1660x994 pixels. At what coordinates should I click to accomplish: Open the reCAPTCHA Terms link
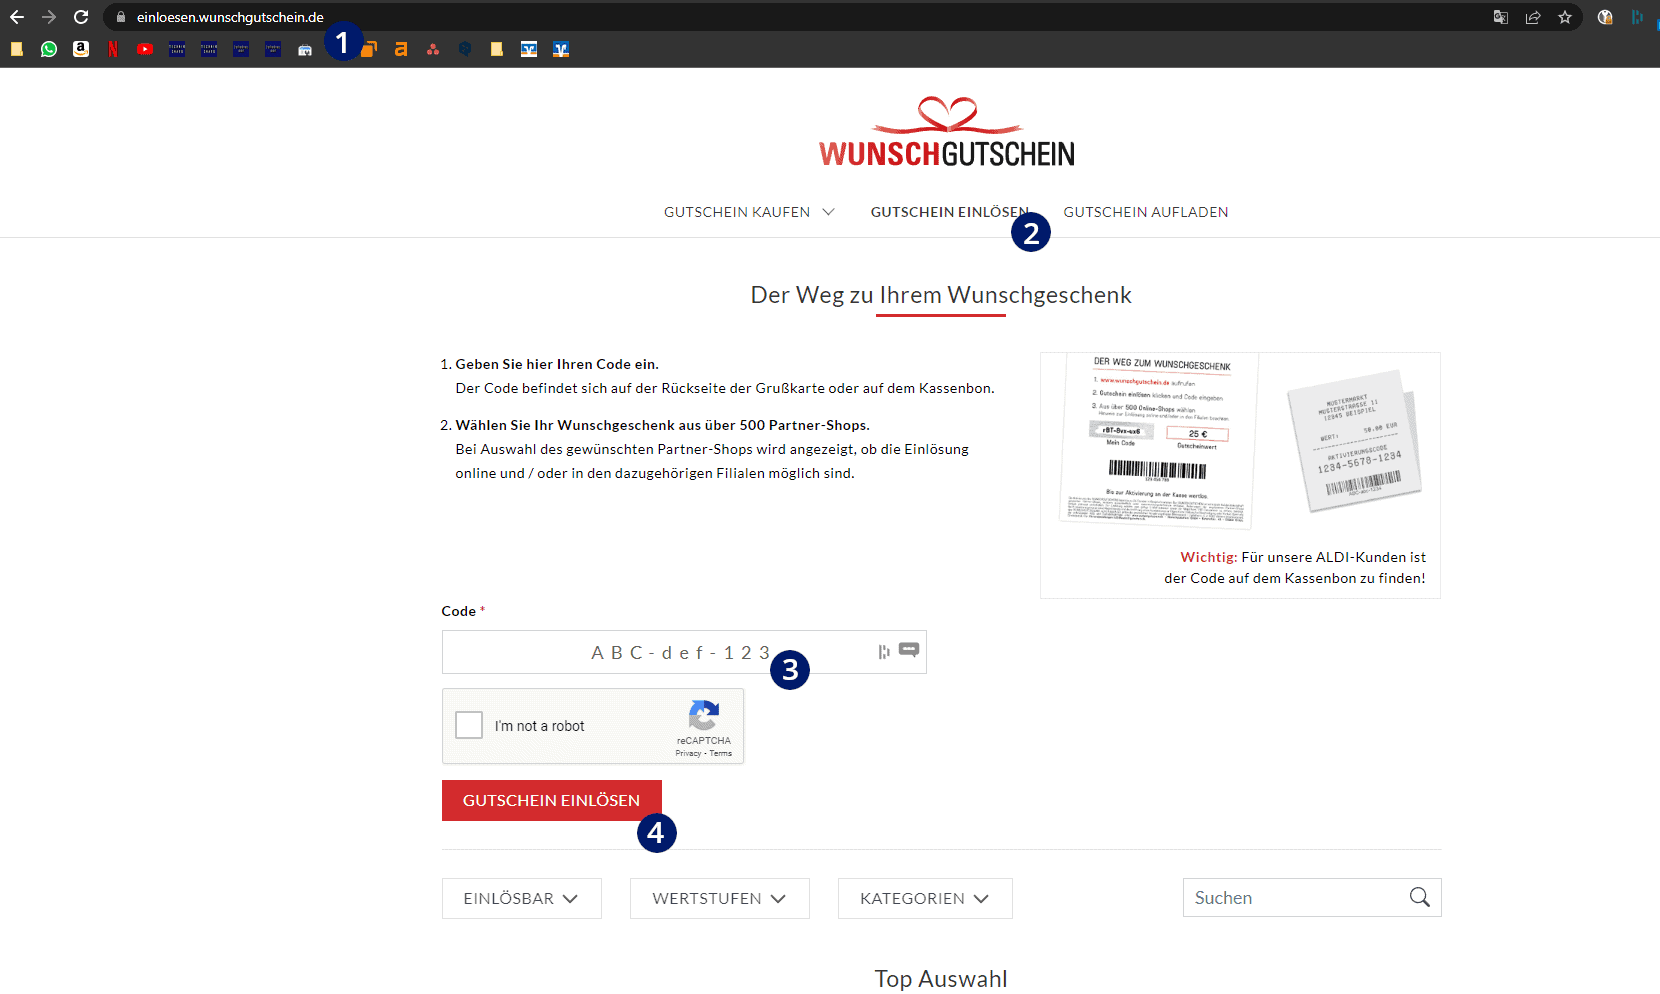[721, 753]
